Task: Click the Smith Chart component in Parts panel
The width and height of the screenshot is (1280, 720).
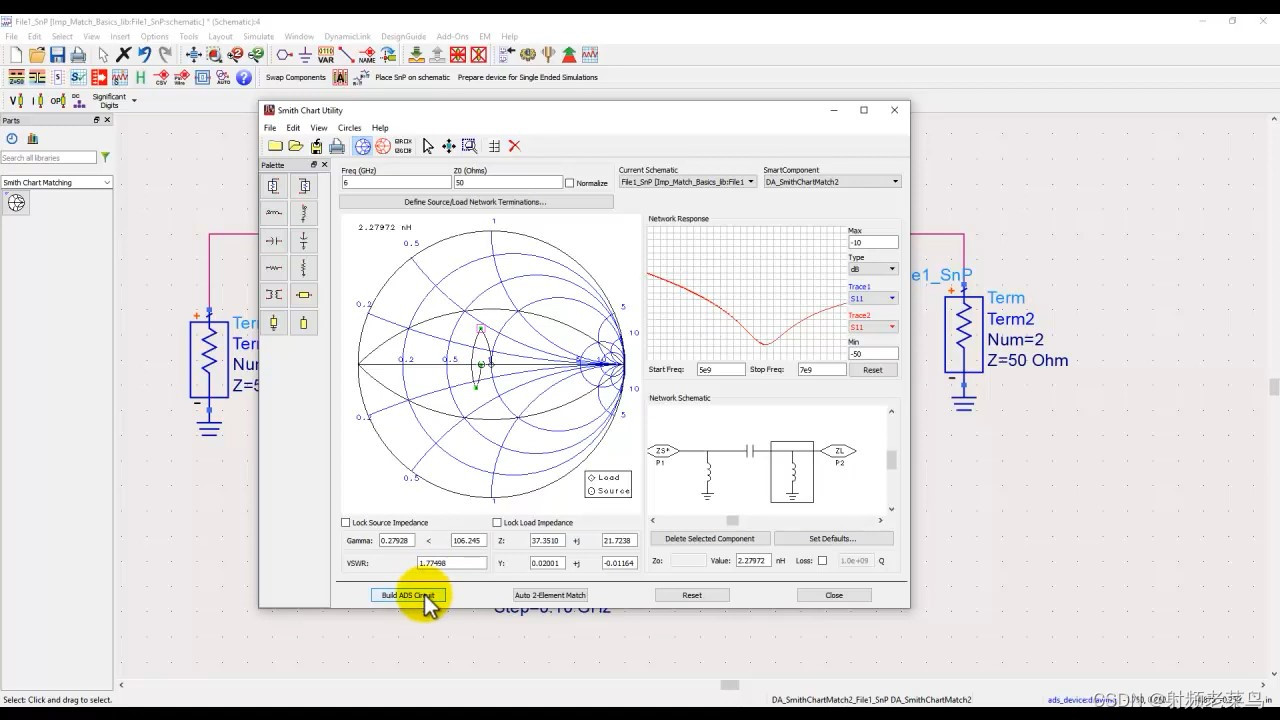Action: (16, 203)
